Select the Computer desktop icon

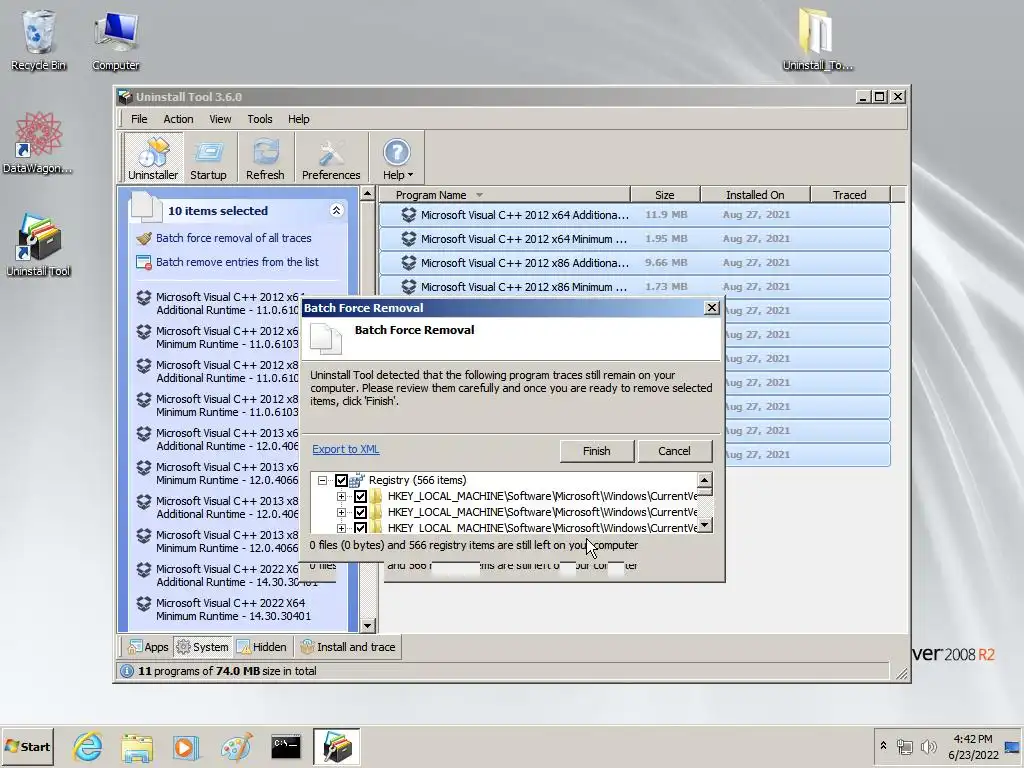[116, 40]
